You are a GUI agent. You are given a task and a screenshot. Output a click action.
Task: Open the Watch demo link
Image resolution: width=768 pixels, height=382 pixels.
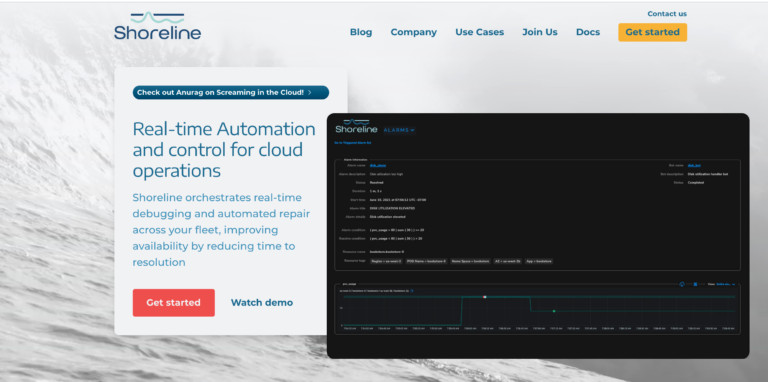click(262, 303)
